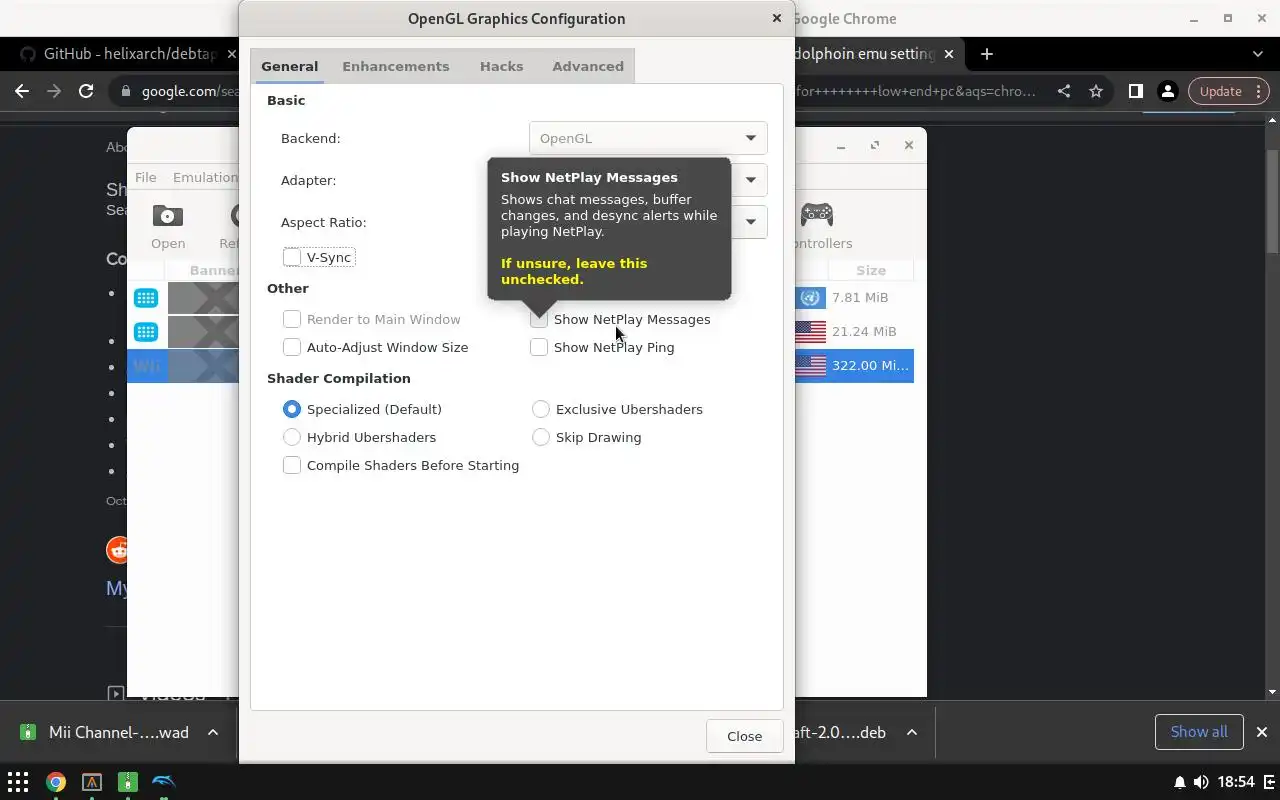Choose Hybrid Ubershaders radio button

click(292, 437)
